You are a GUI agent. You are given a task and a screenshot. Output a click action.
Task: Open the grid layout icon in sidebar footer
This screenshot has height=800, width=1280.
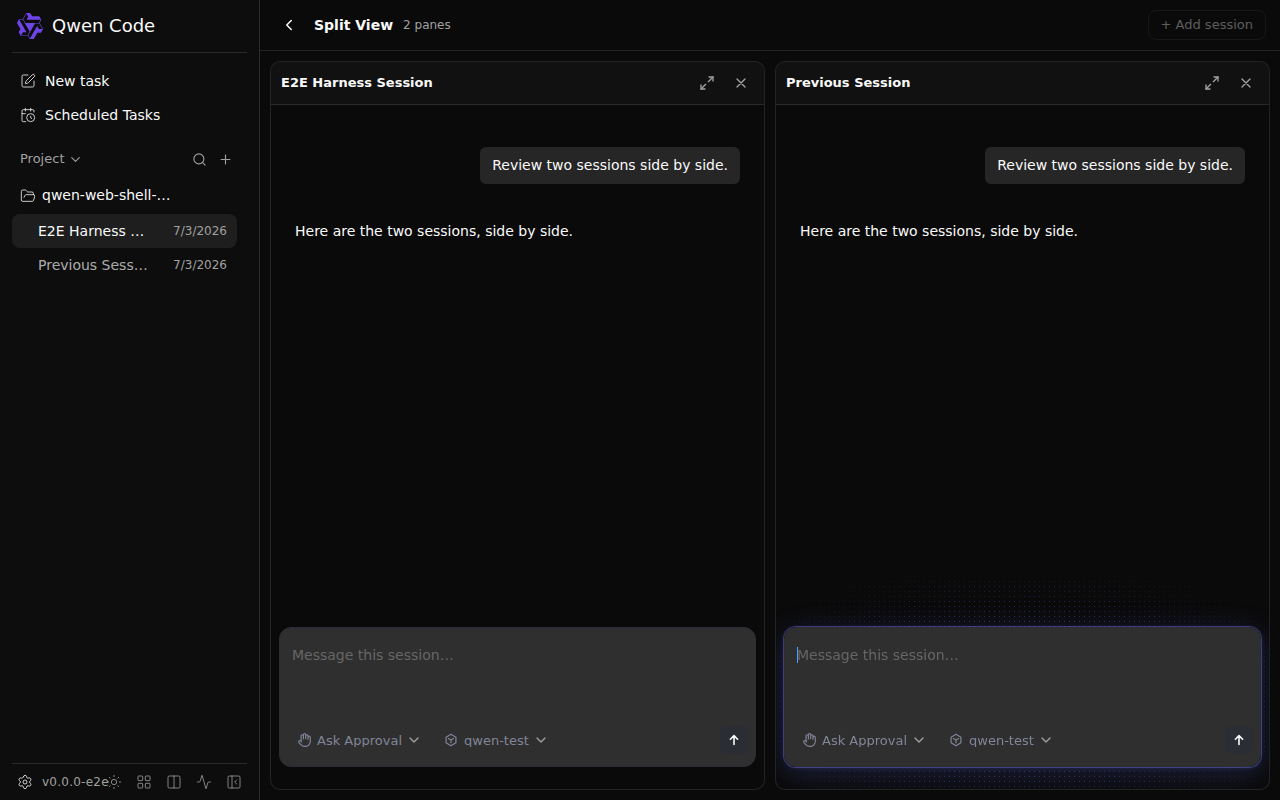pos(144,782)
